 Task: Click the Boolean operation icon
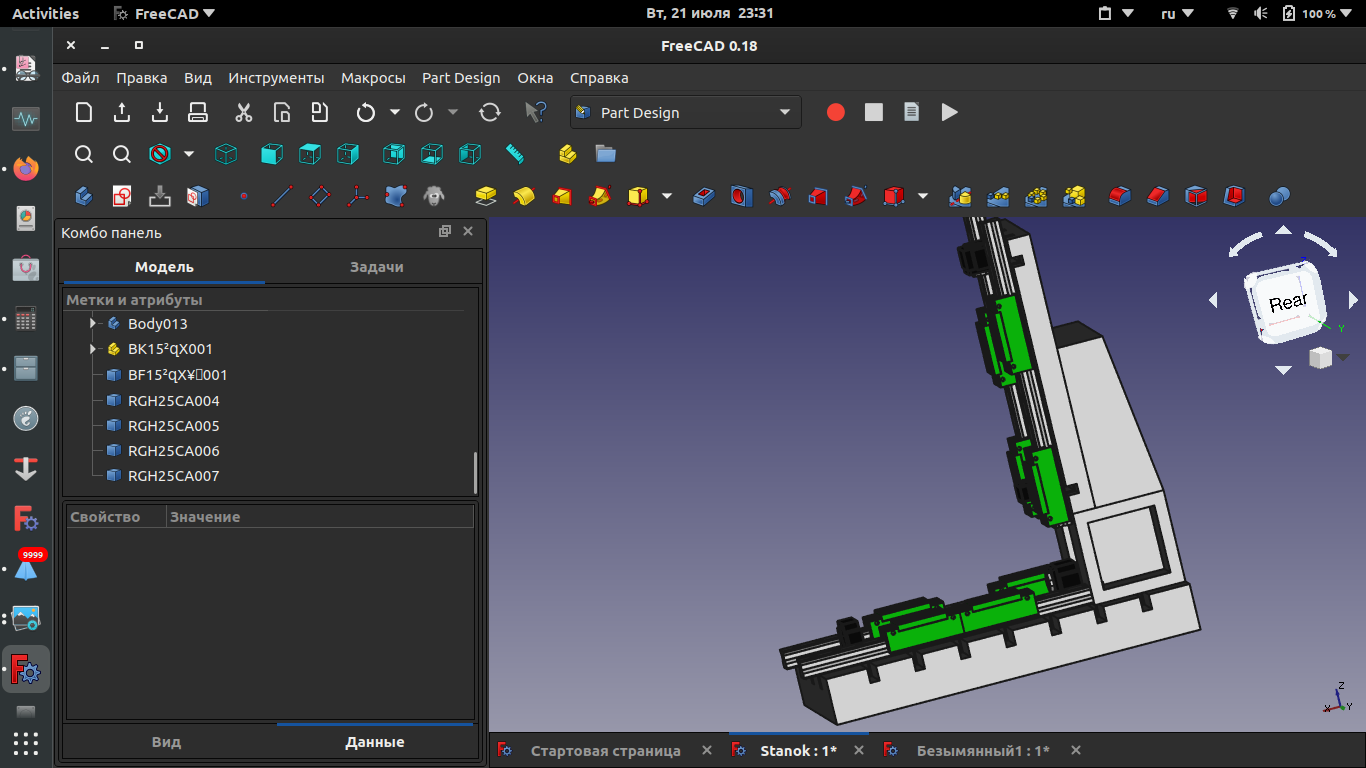tap(1279, 196)
